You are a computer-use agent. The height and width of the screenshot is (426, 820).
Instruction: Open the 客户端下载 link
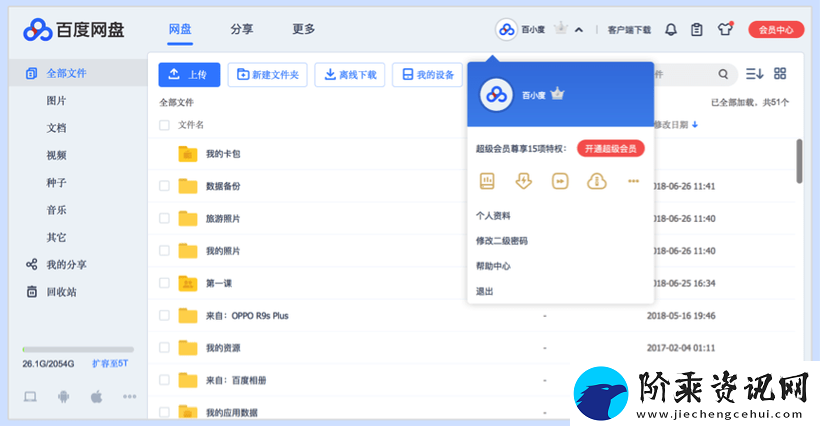click(x=629, y=30)
